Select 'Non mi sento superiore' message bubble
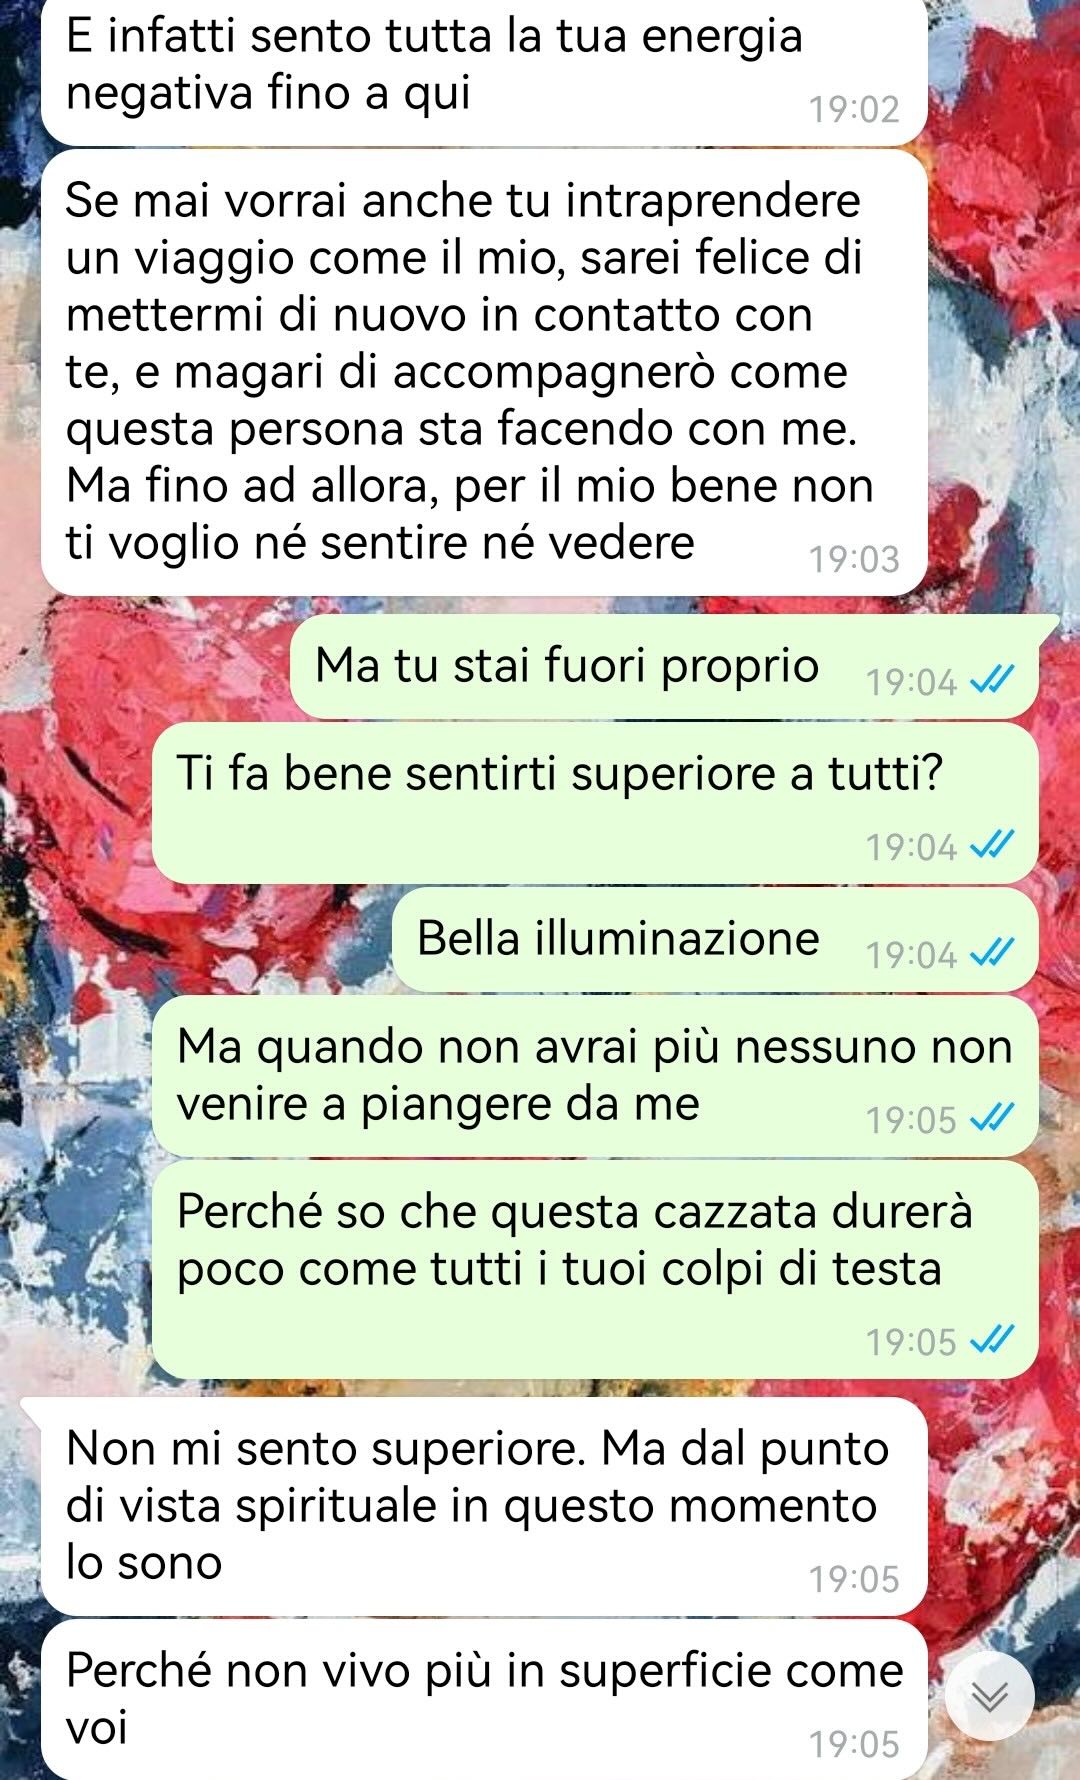The width and height of the screenshot is (1080, 1780). 484,1506
